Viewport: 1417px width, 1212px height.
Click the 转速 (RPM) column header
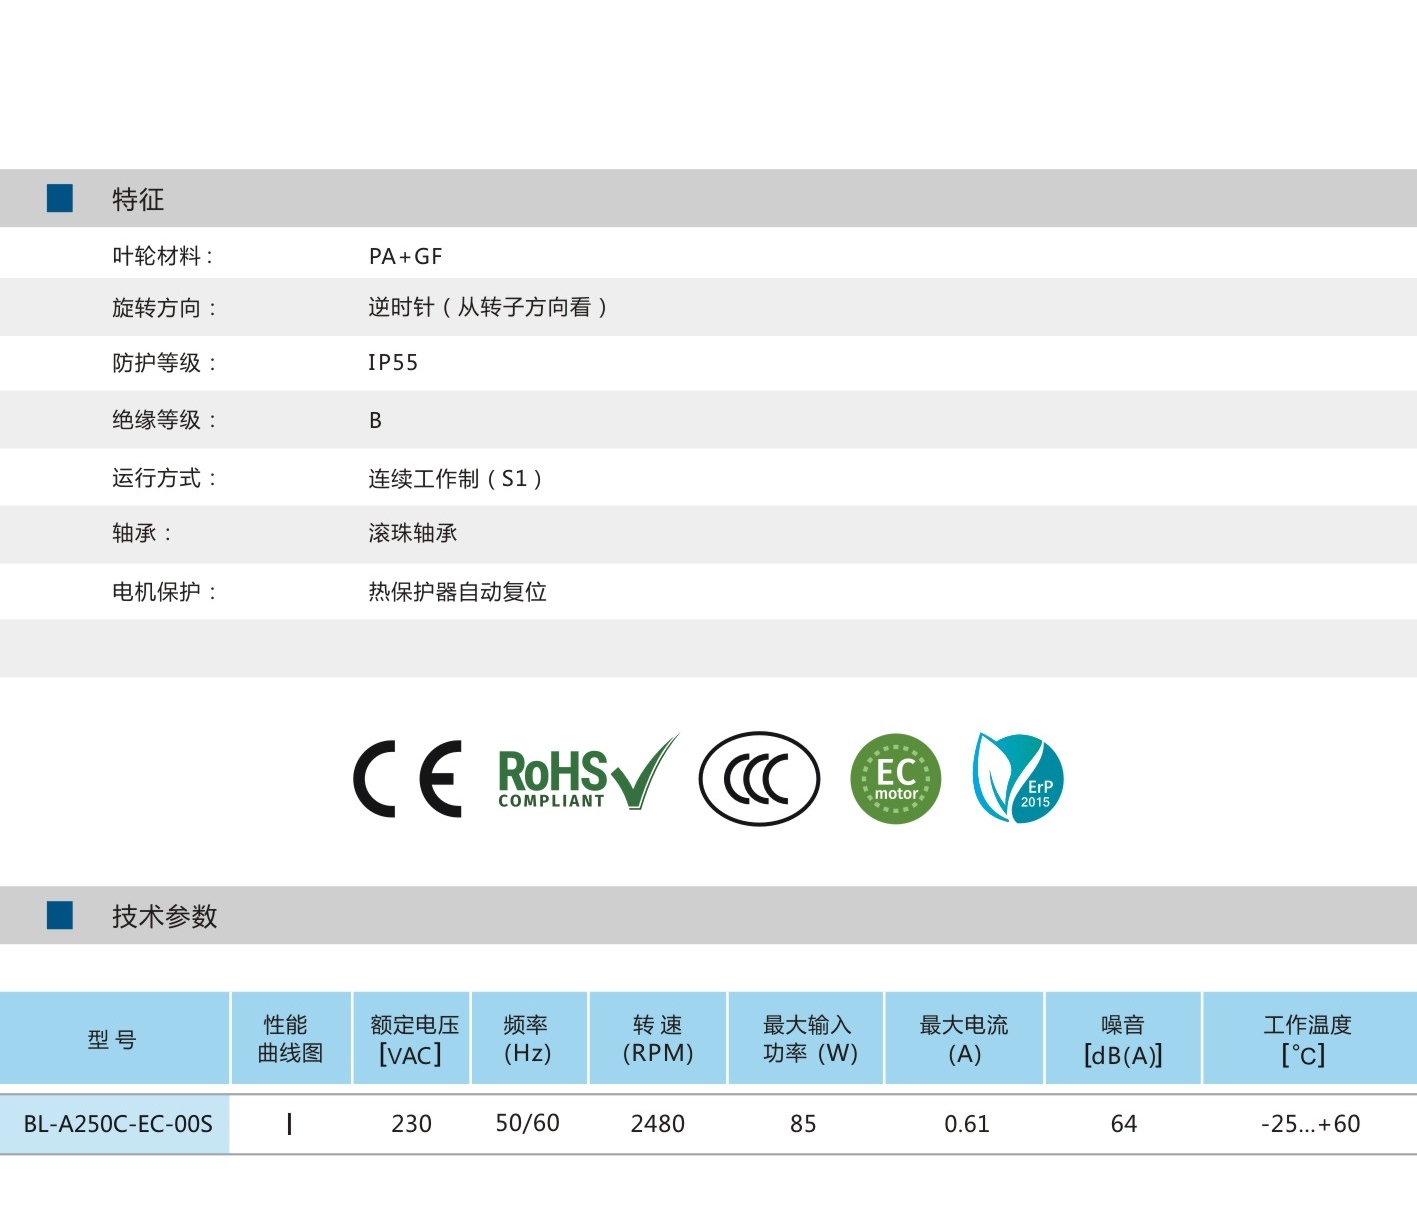658,1039
